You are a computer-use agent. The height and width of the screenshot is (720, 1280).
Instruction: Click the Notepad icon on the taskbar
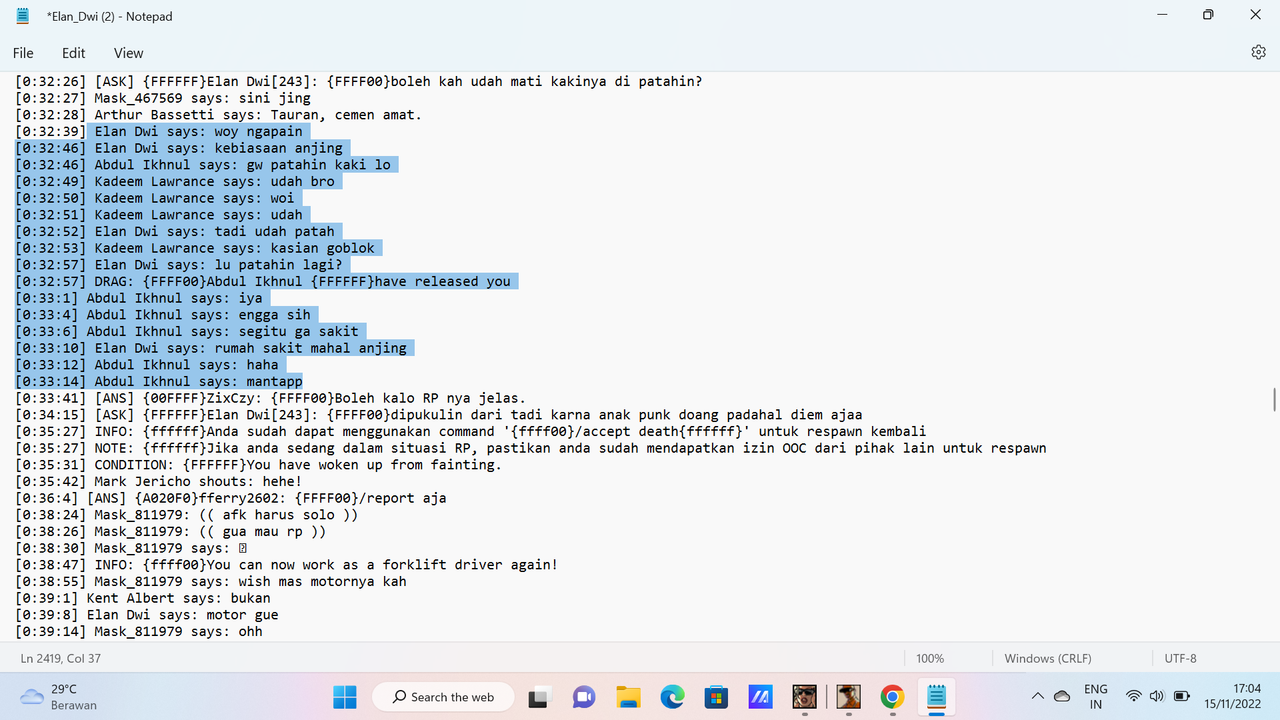click(936, 696)
